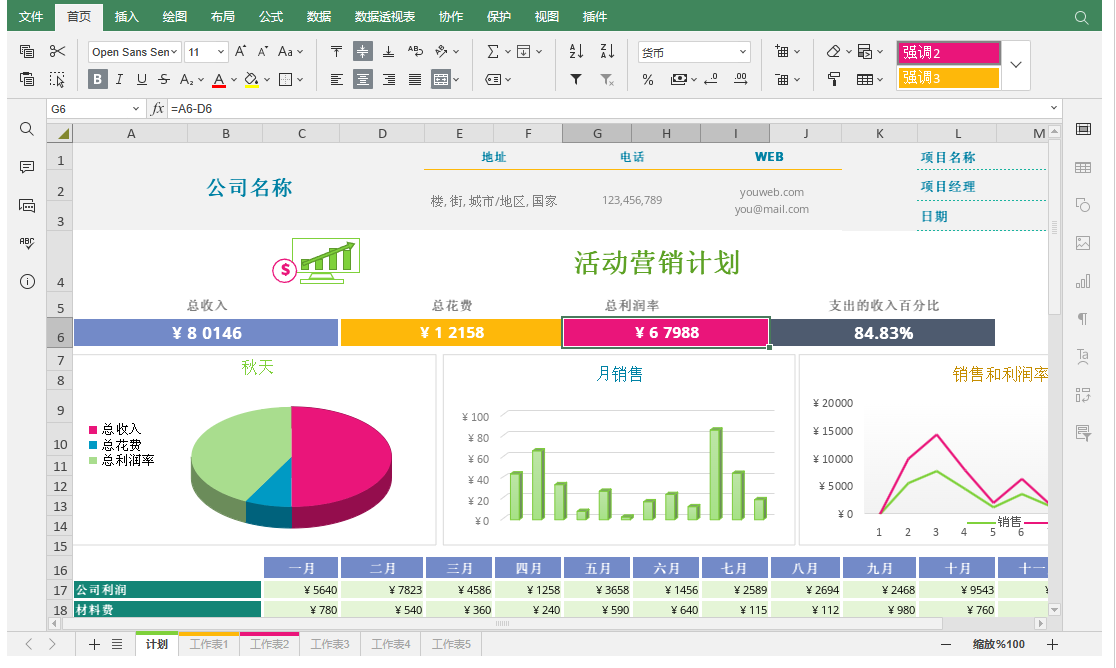Open spell check in left sidebar
The height and width of the screenshot is (668, 1116).
coord(26,243)
